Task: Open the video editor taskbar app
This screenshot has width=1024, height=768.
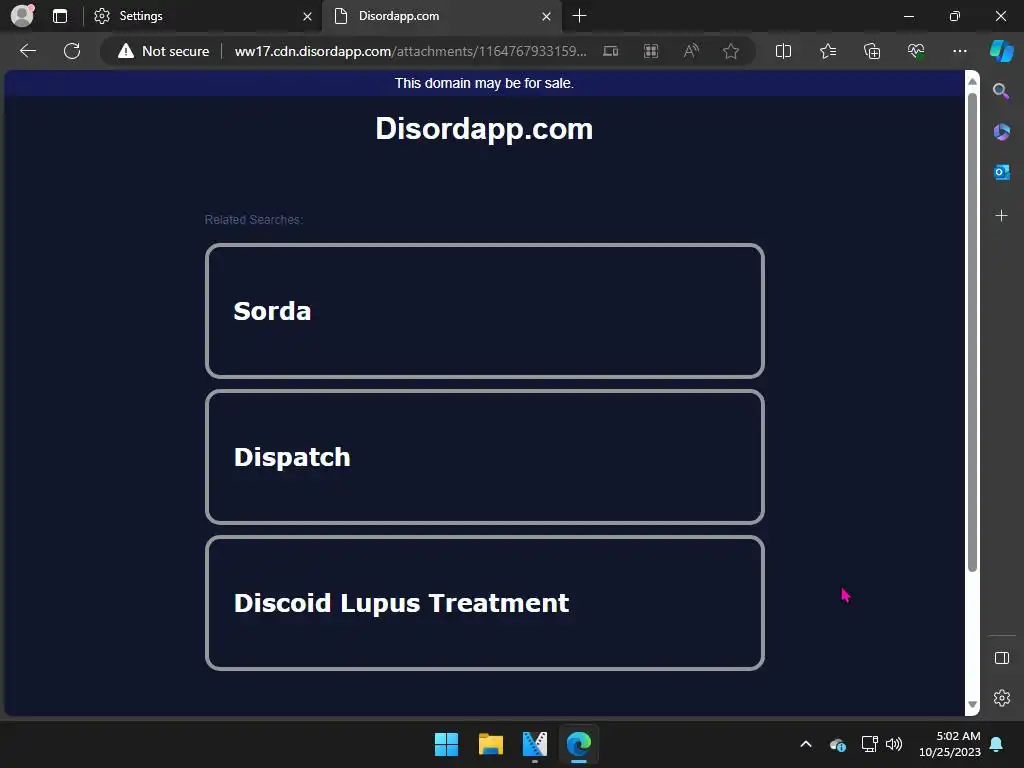Action: [535, 744]
